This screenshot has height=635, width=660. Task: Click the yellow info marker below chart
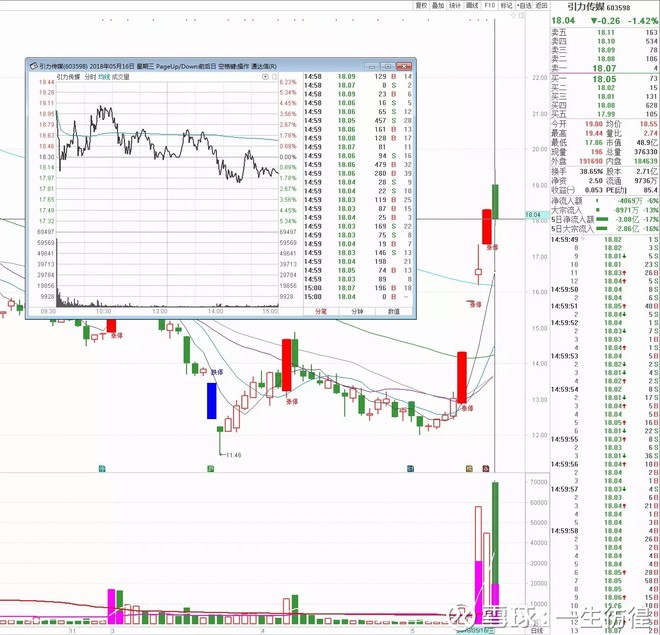click(x=469, y=468)
